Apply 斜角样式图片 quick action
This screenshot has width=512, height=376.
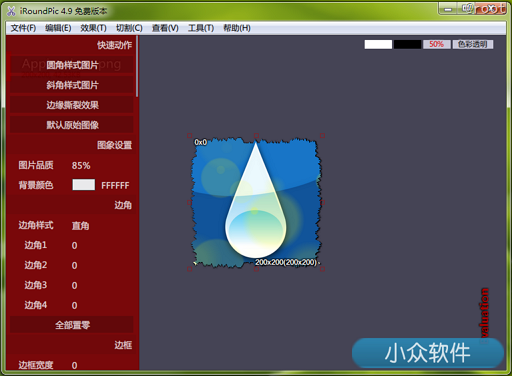[x=72, y=85]
